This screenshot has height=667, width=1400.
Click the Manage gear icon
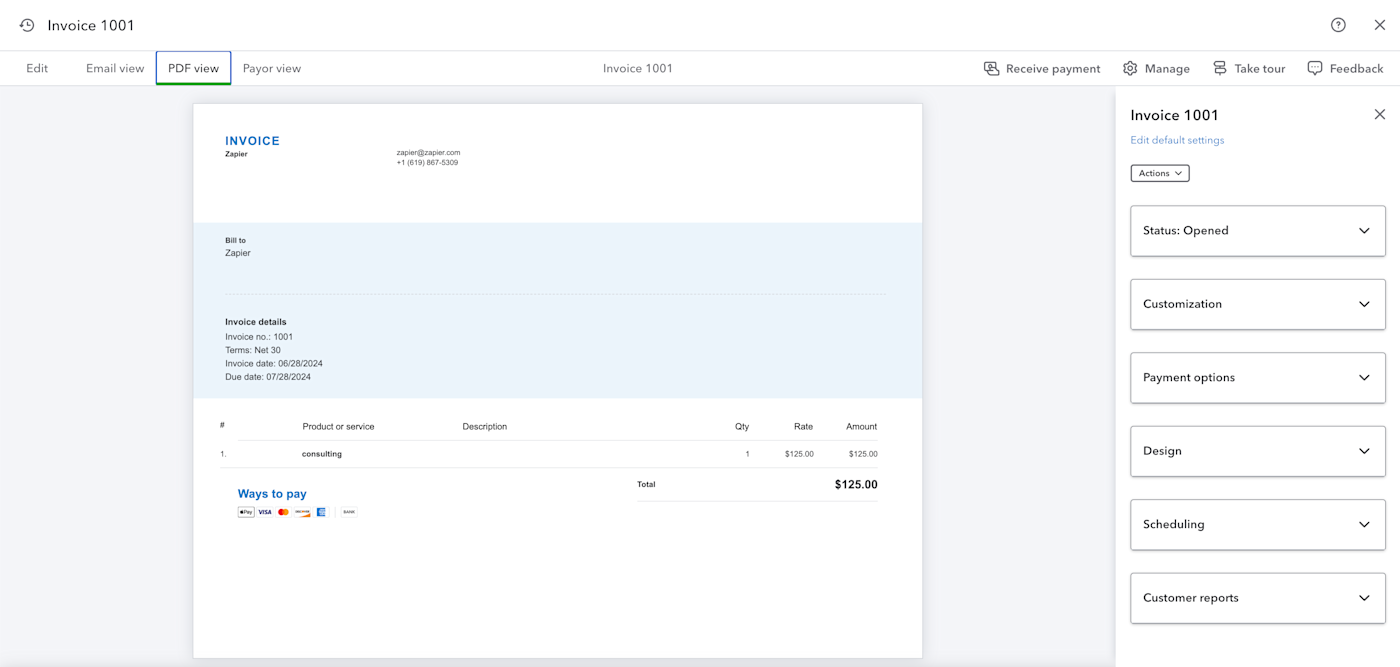coord(1130,68)
